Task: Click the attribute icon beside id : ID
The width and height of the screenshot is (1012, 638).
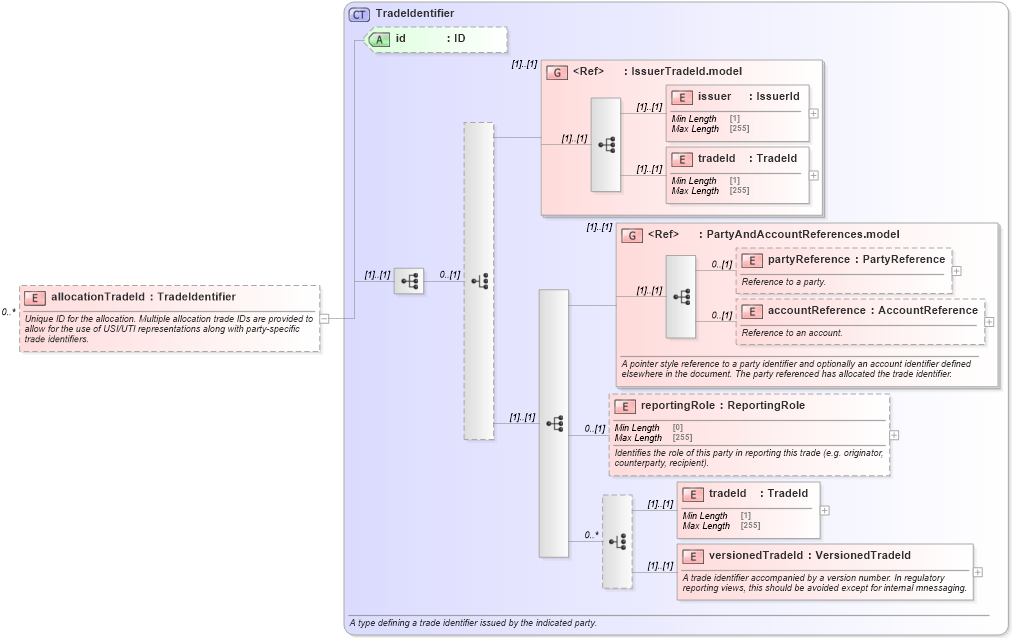Action: click(379, 39)
